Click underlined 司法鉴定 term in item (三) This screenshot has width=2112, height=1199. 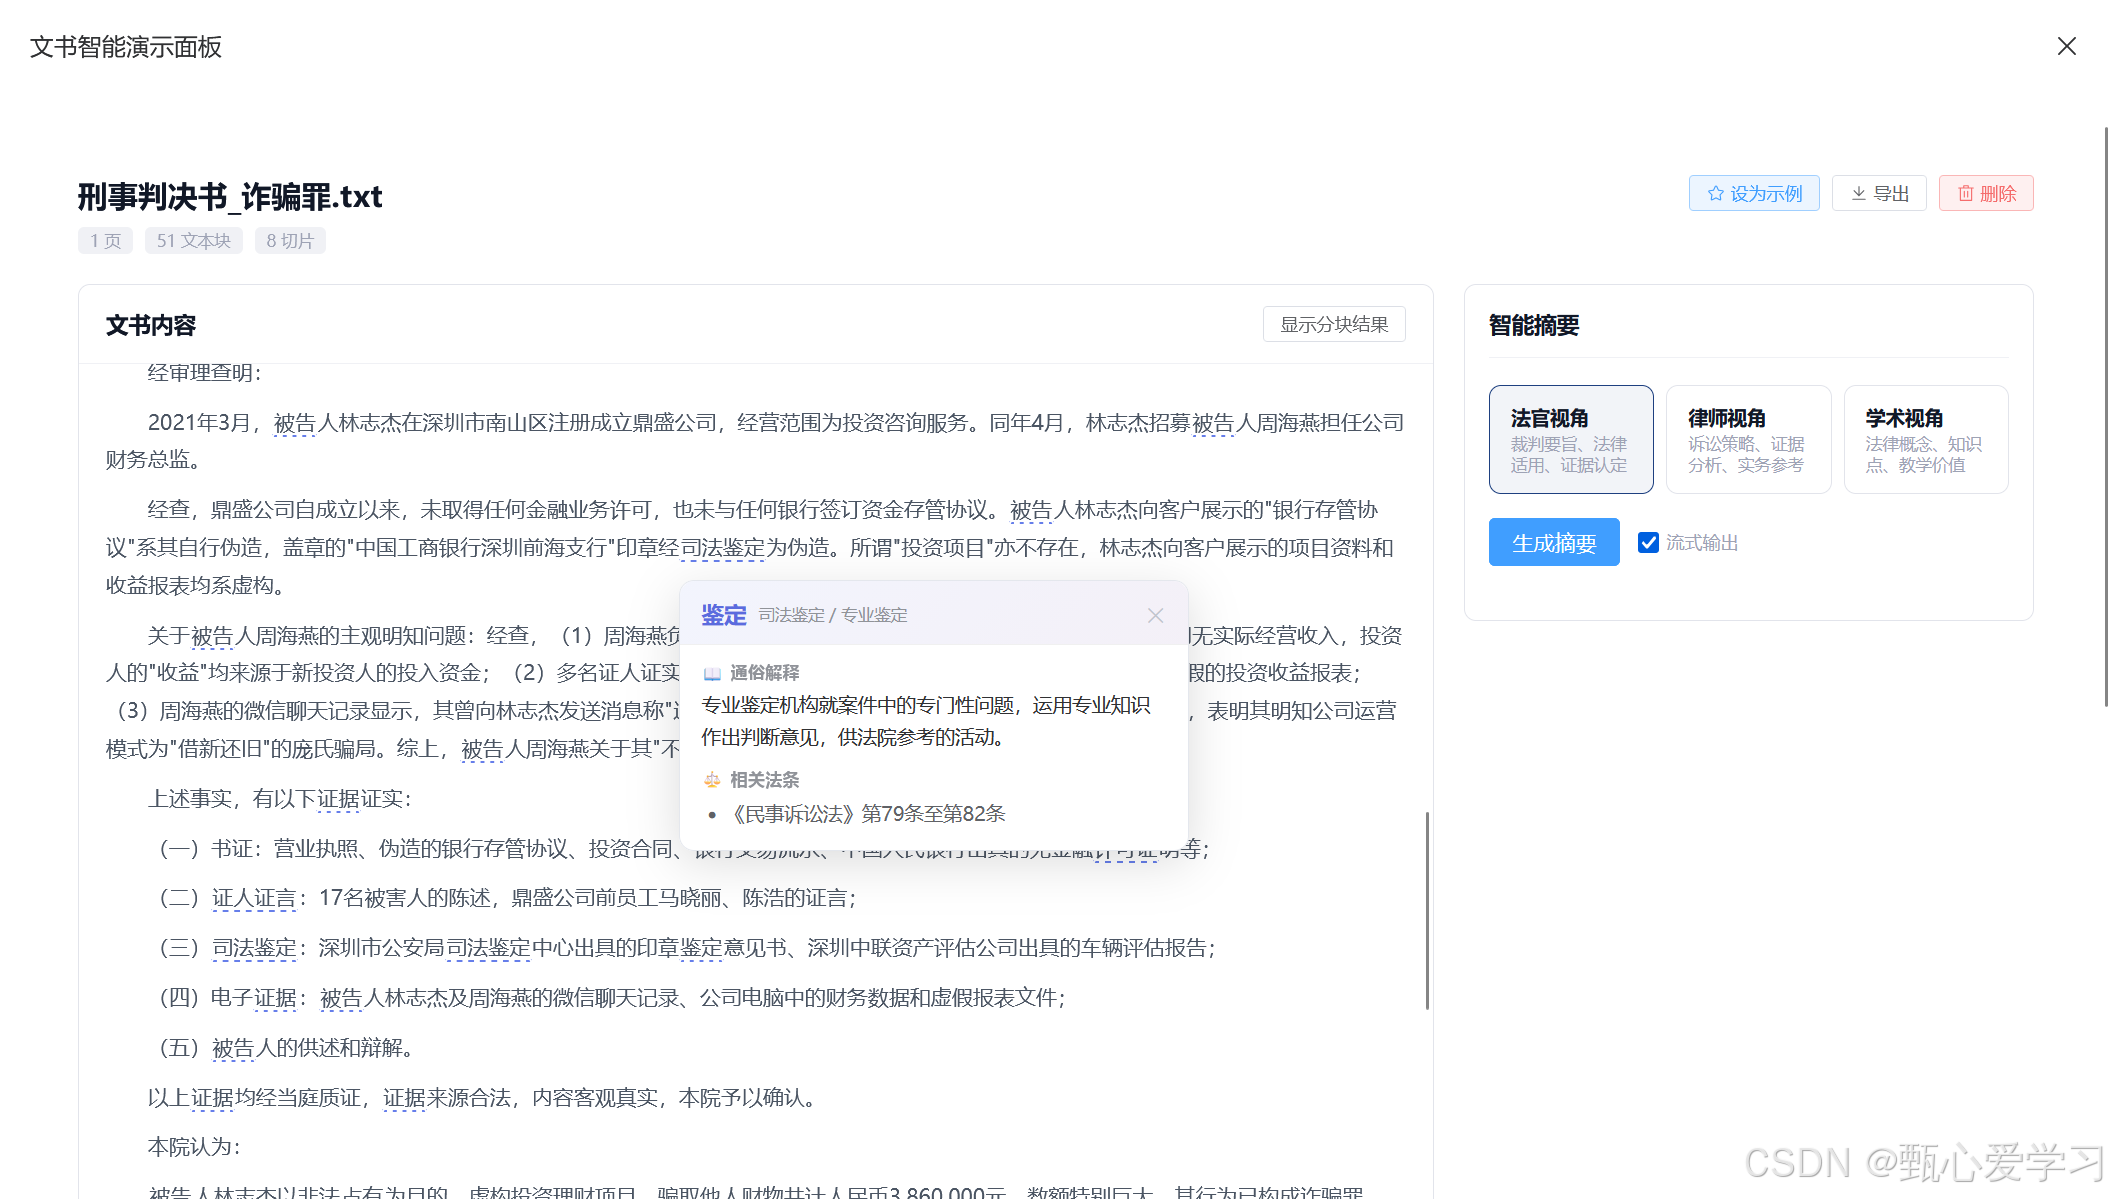click(254, 948)
